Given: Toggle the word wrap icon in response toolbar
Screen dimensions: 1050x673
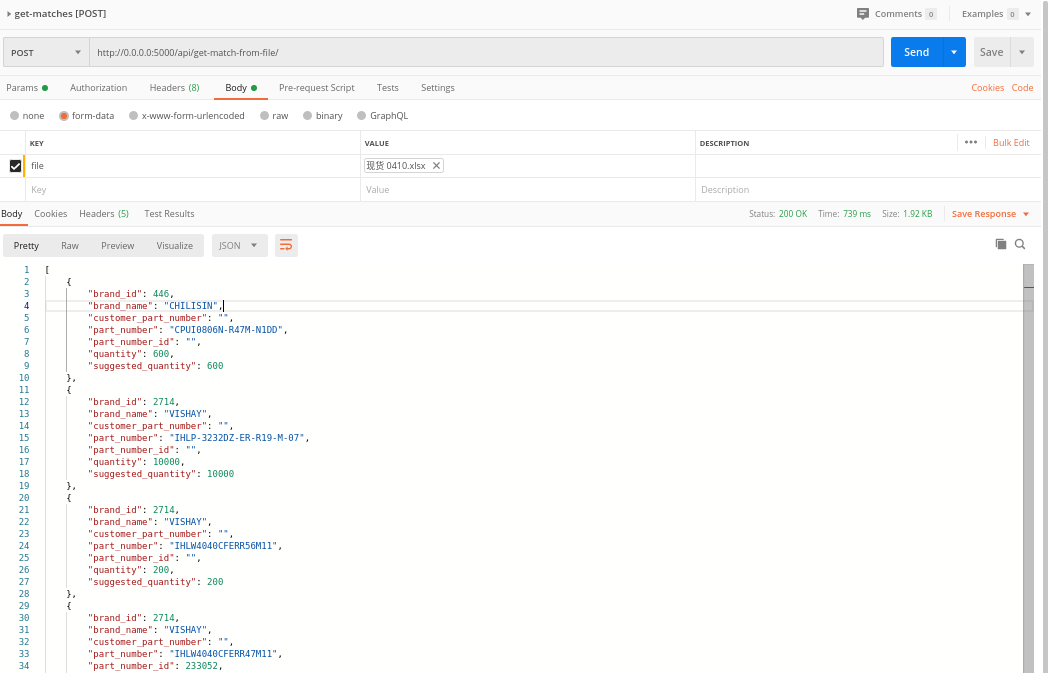Looking at the screenshot, I should (x=286, y=245).
